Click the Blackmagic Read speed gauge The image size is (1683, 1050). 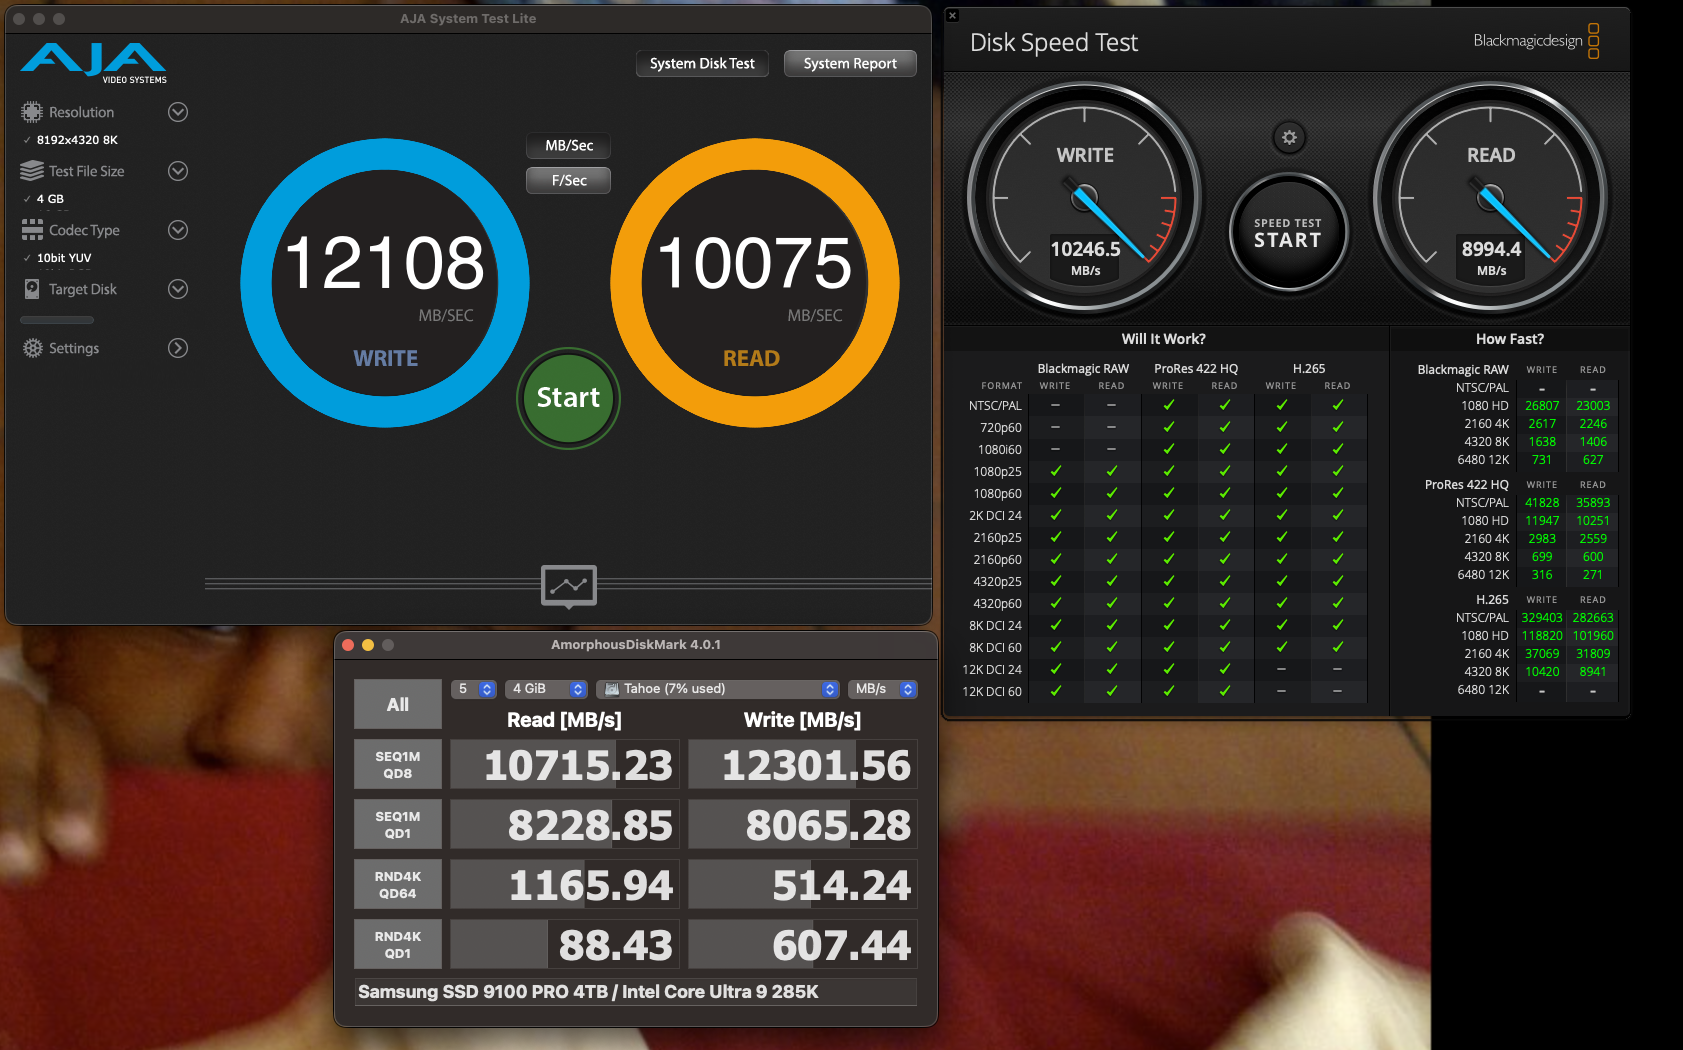pyautogui.click(x=1491, y=198)
